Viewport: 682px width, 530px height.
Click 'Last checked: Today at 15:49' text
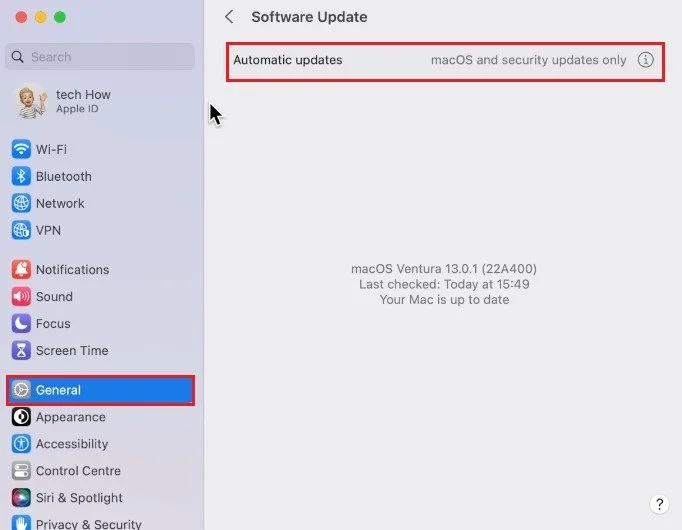[x=444, y=284]
